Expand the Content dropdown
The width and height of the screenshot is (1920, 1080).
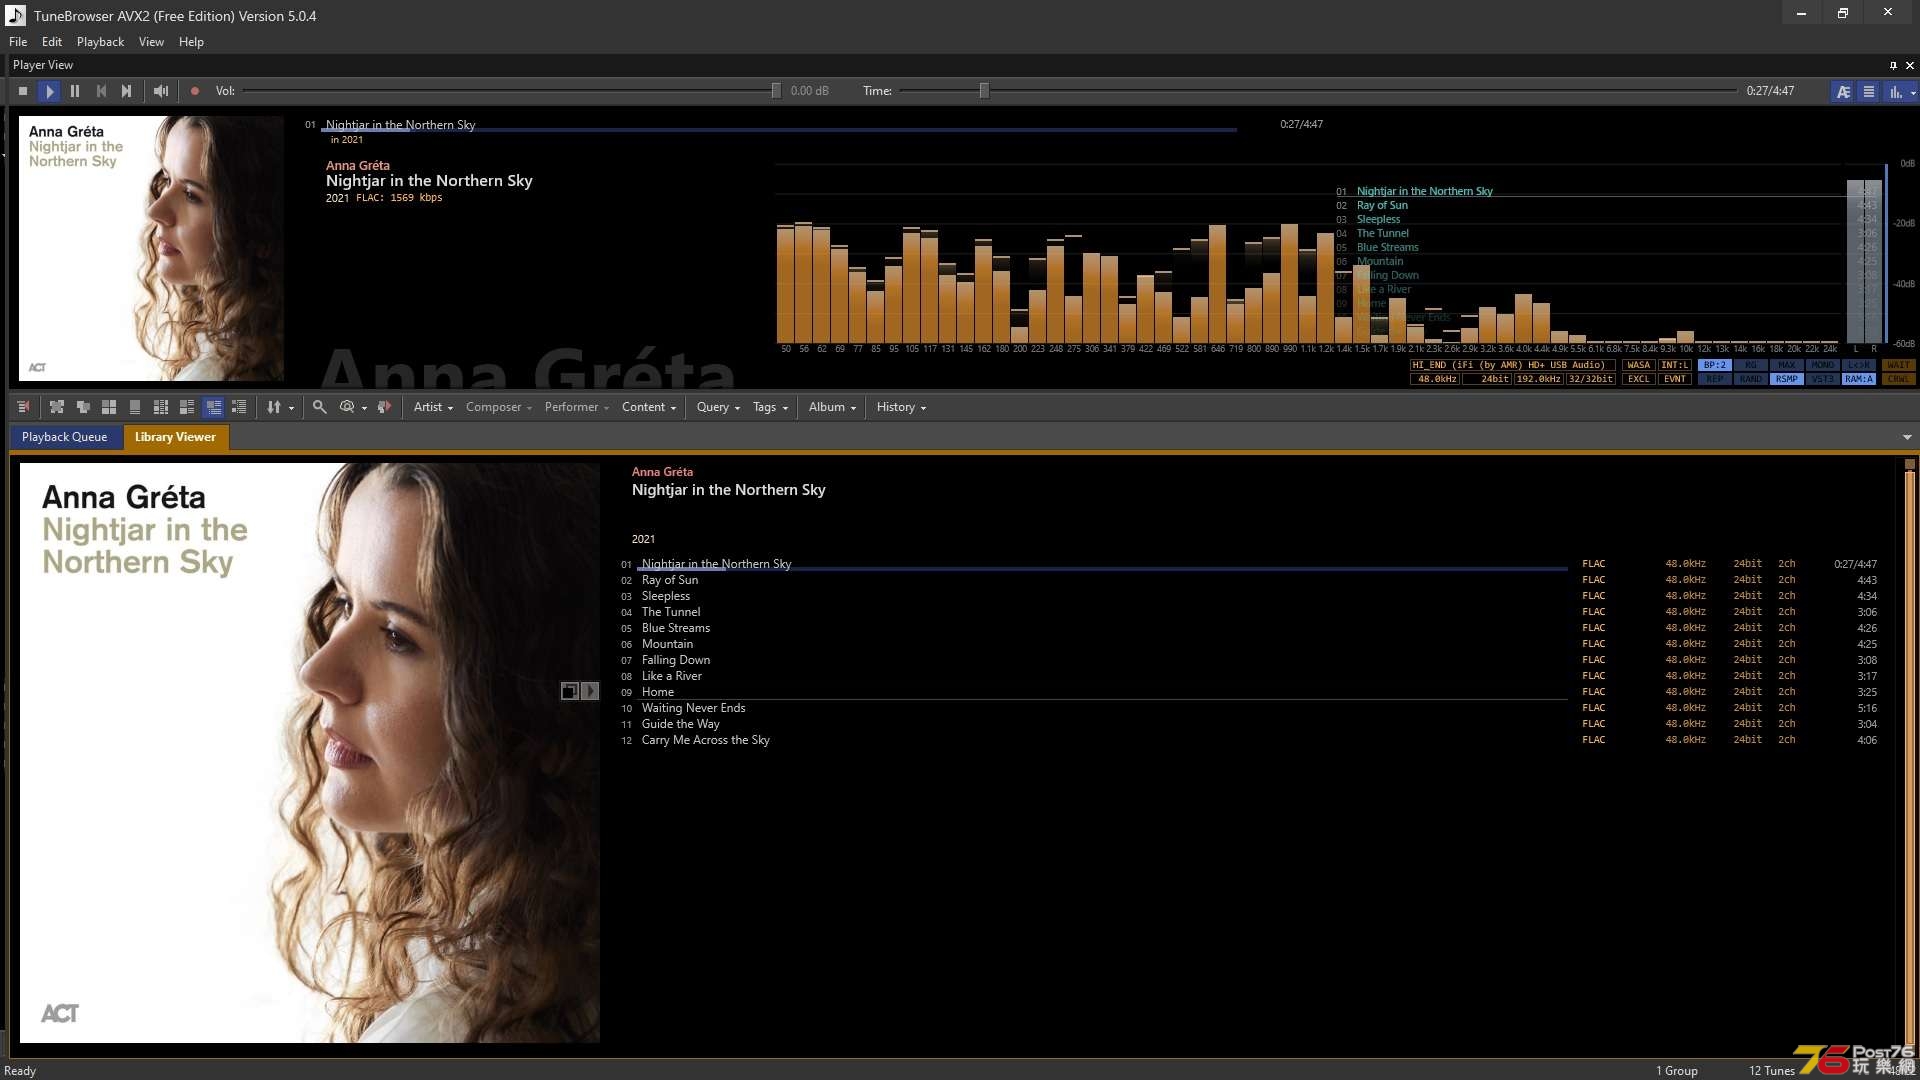649,407
